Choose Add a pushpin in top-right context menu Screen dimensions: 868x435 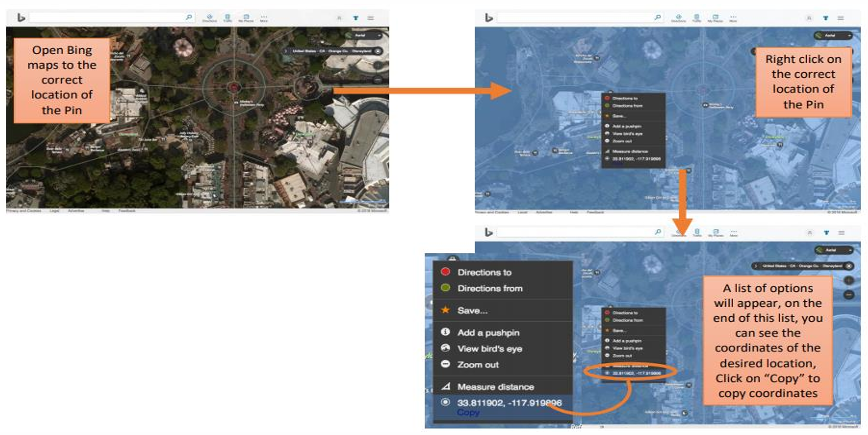[633, 126]
